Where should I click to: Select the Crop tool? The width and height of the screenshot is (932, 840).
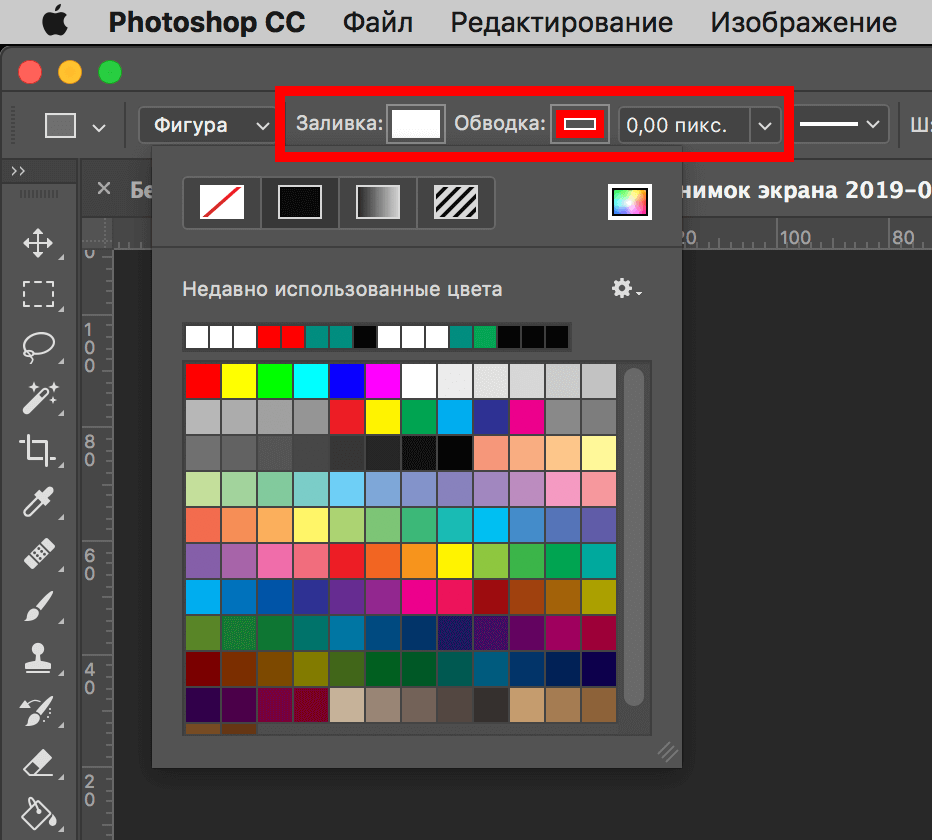pos(38,450)
